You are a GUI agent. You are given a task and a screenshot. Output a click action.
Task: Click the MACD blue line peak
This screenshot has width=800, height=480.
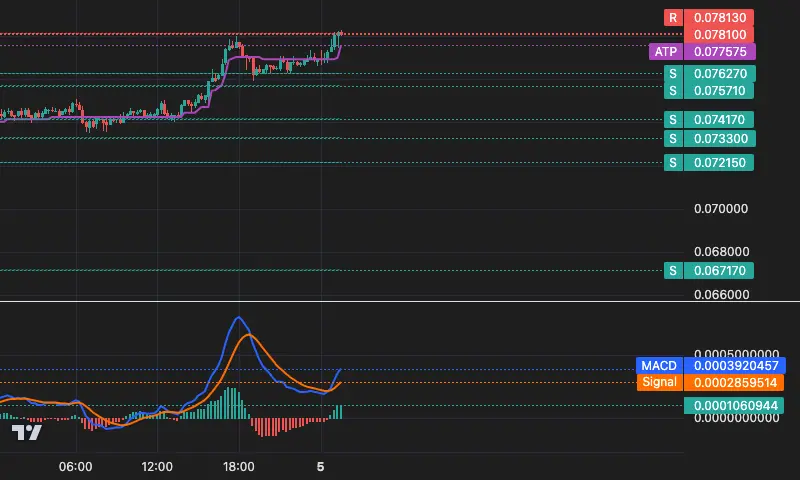238,318
